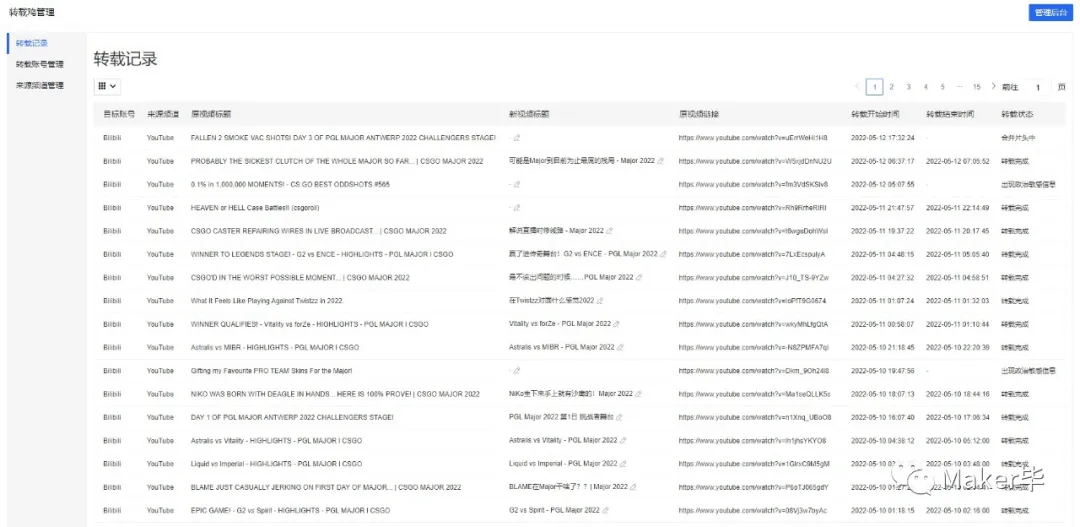The height and width of the screenshot is (527, 1080).
Task: Click the 转载记录 page heading
Action: (125, 59)
